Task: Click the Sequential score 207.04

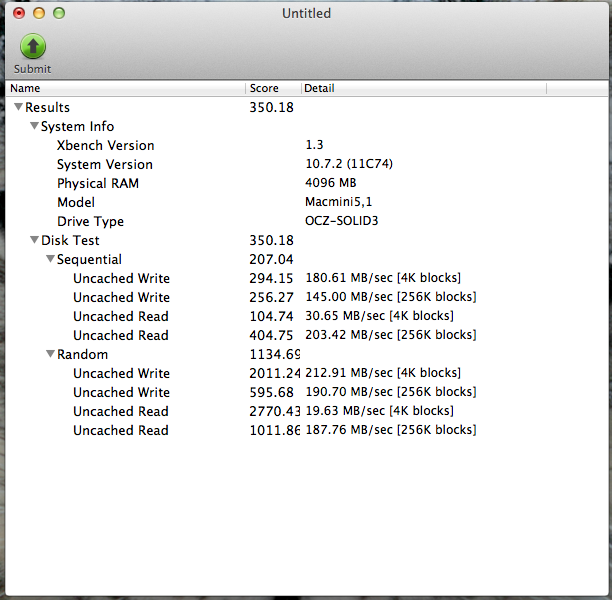Action: [x=271, y=259]
